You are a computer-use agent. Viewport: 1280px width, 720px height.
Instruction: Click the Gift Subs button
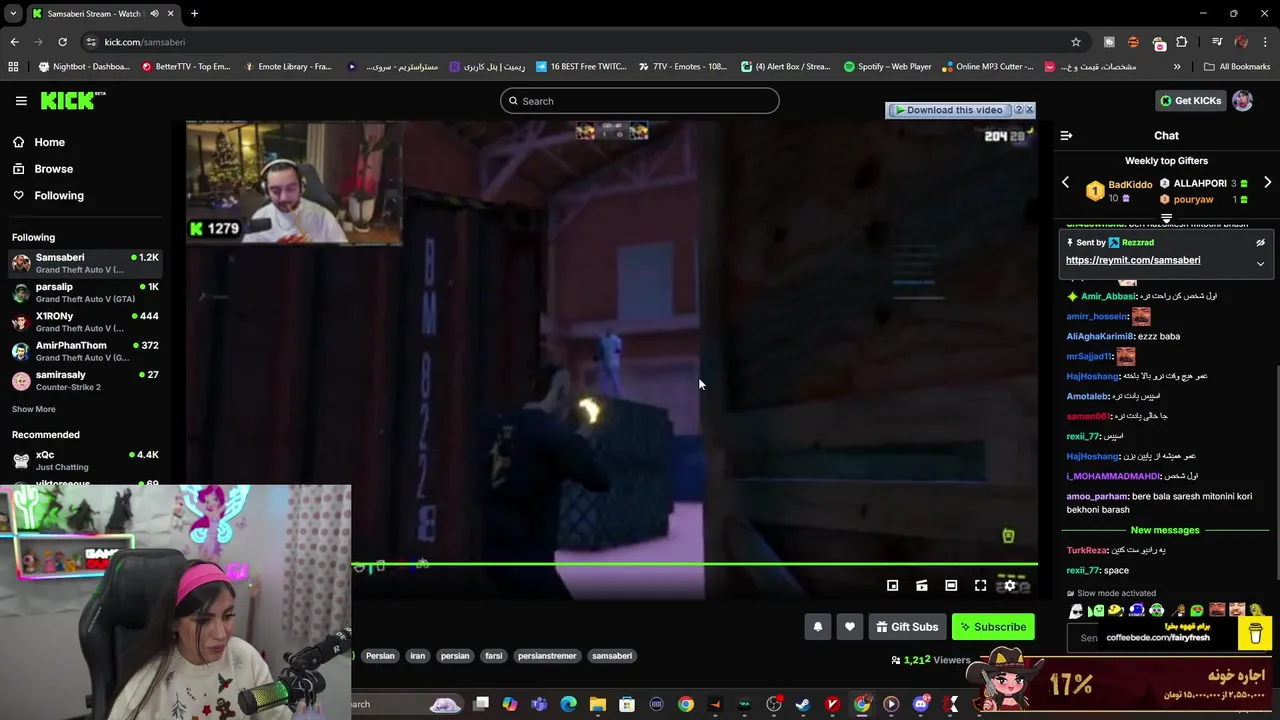[907, 627]
